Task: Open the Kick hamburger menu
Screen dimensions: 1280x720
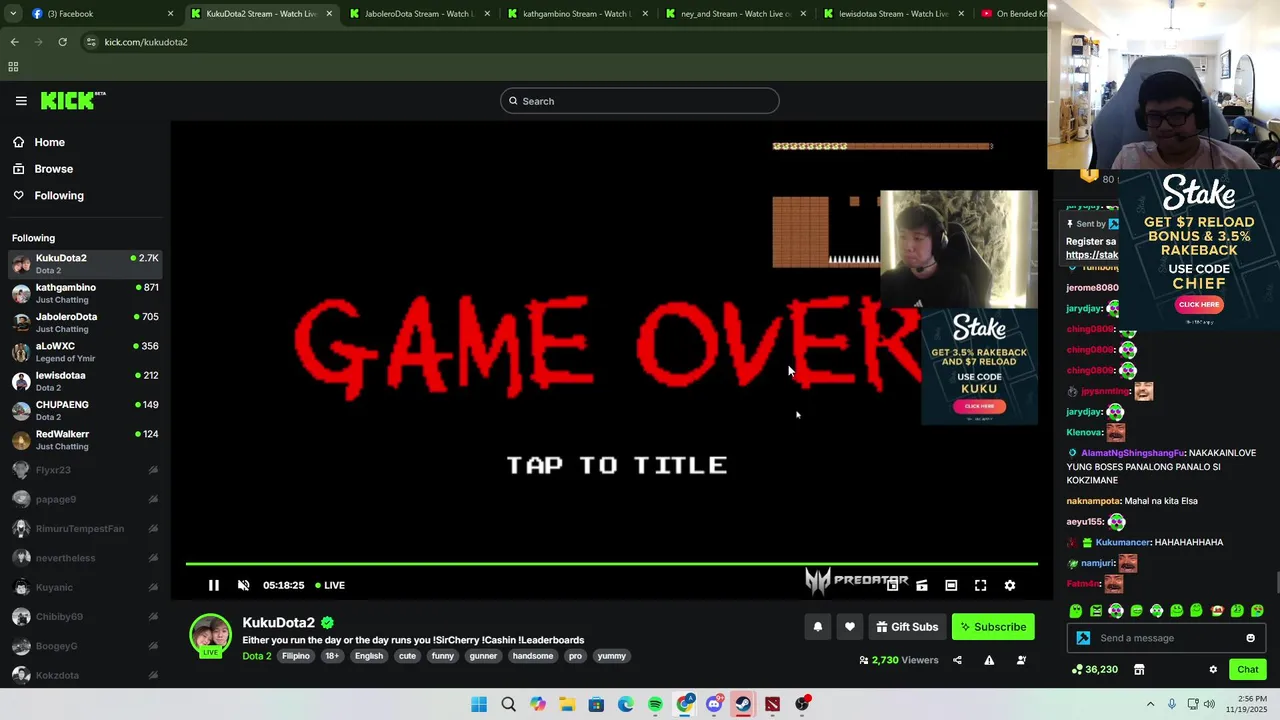Action: pyautogui.click(x=21, y=100)
